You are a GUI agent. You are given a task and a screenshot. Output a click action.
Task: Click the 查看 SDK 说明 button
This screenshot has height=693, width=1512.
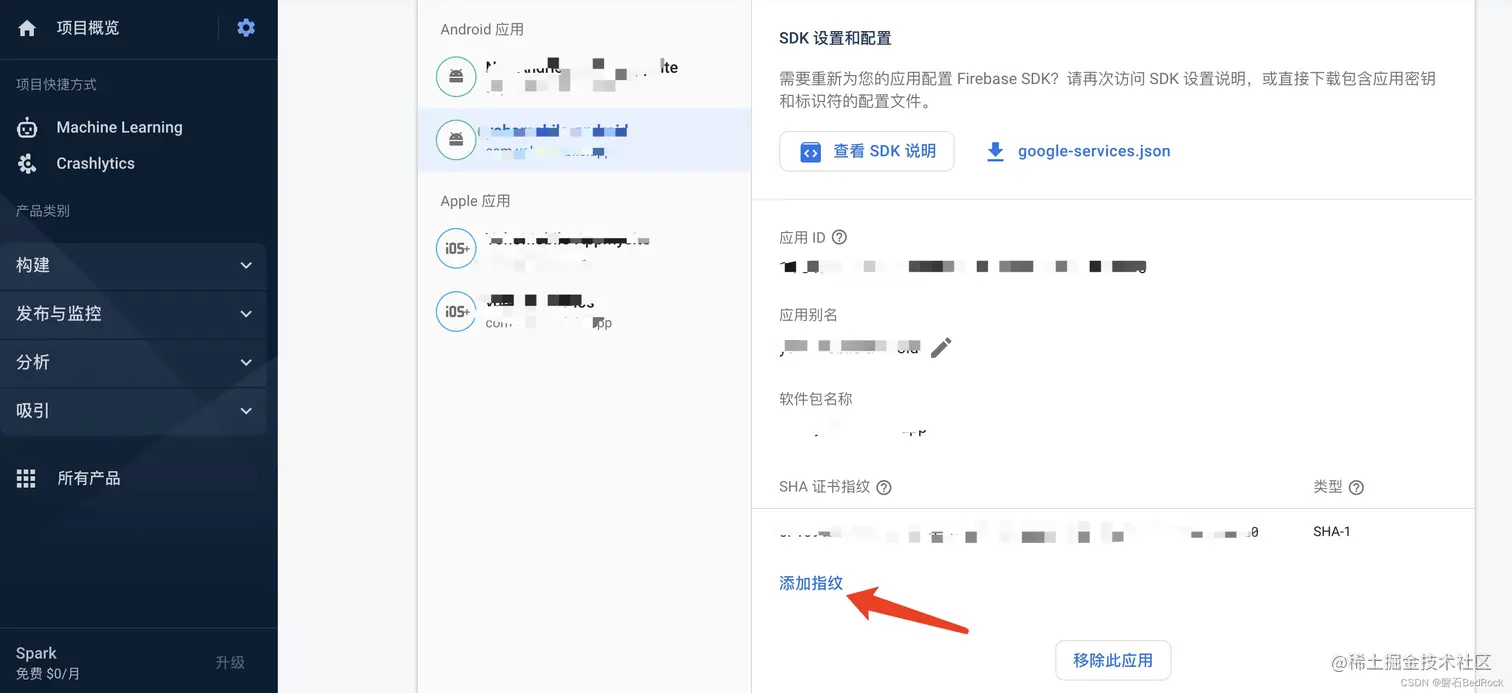(x=866, y=151)
